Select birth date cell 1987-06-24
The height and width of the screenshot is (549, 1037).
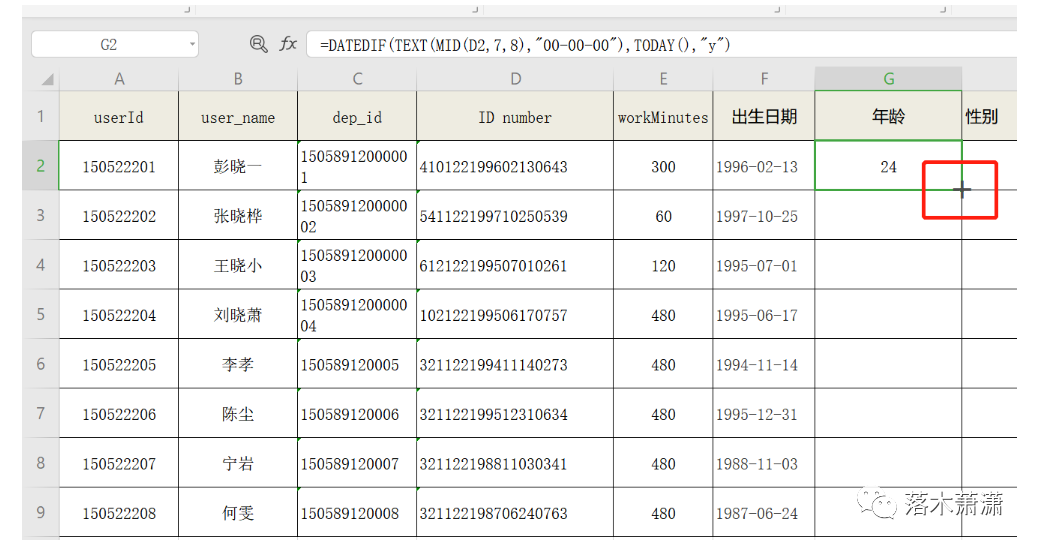coord(764,513)
